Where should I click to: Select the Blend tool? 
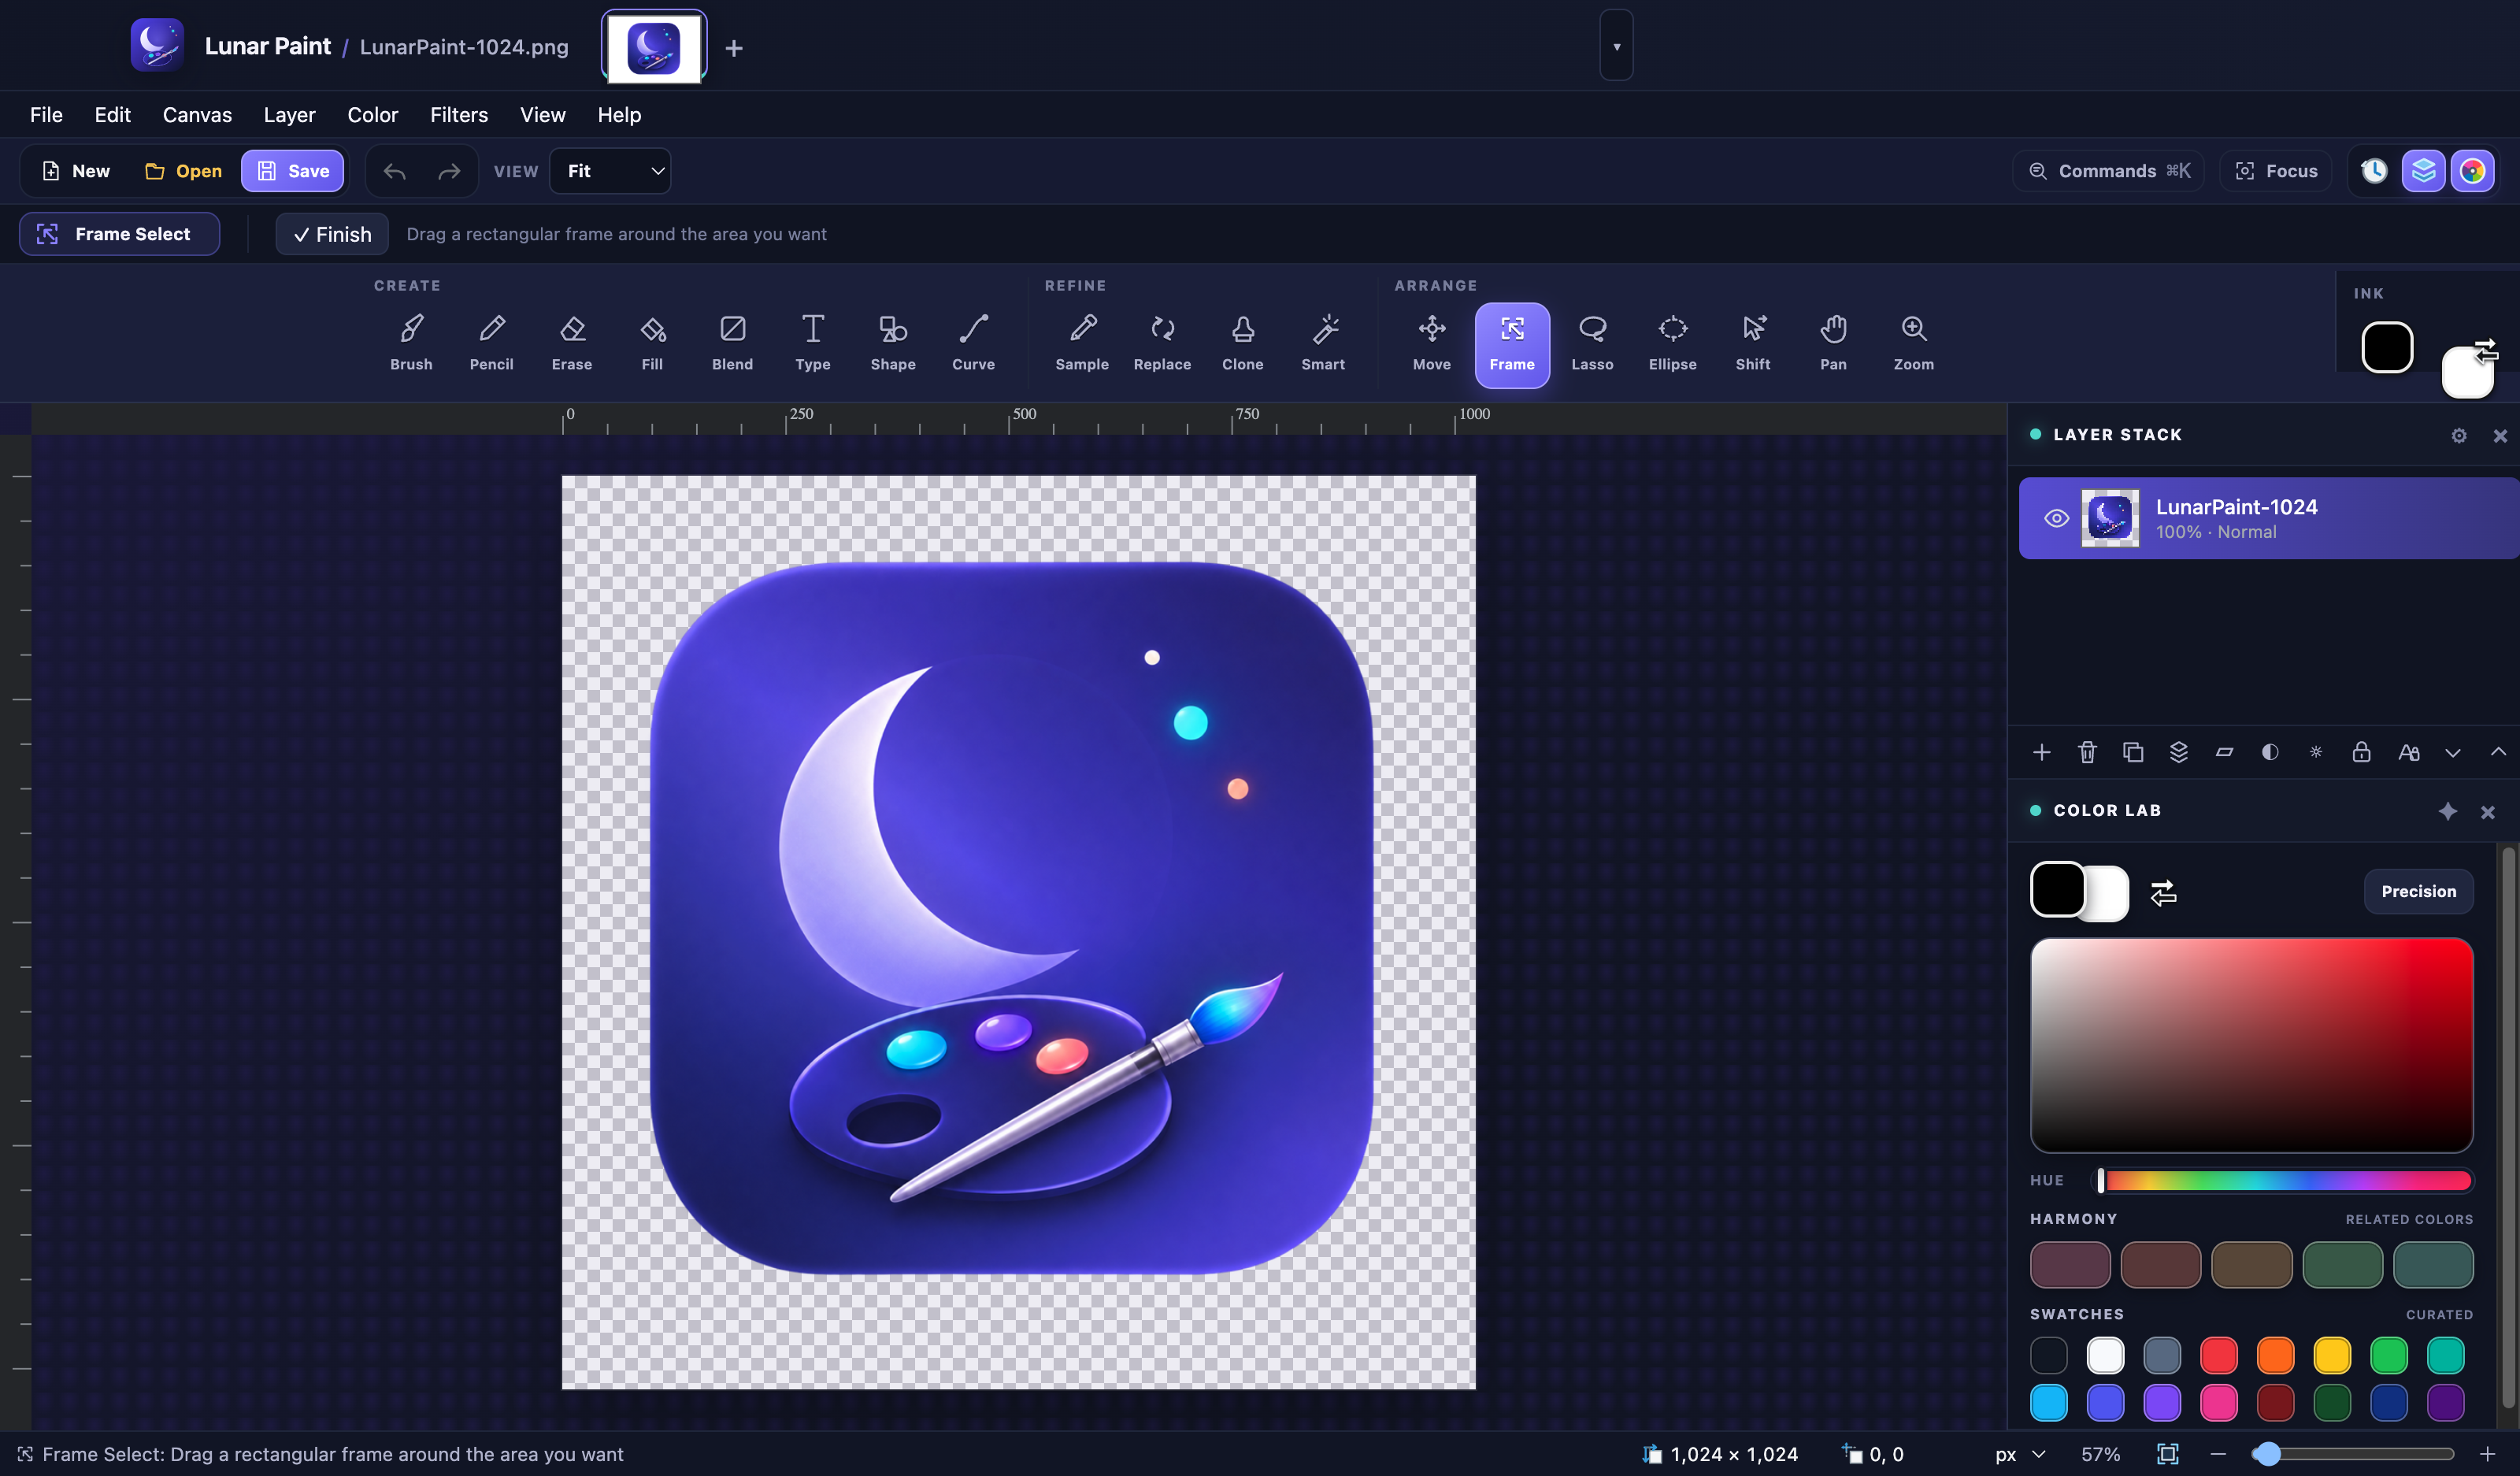pos(732,344)
